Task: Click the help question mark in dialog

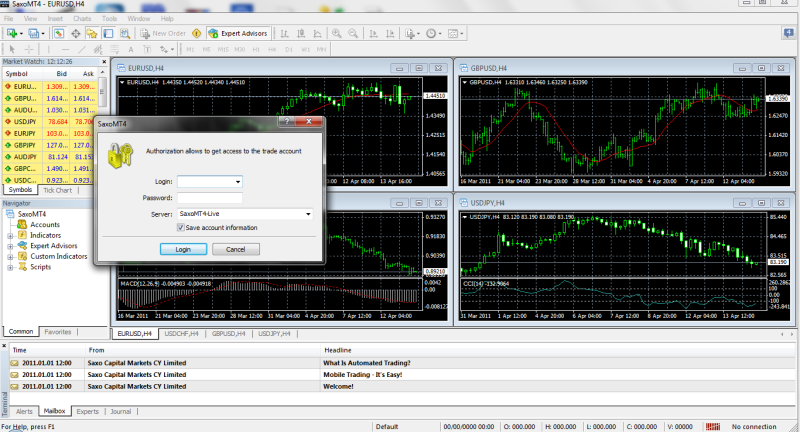Action: coord(287,121)
